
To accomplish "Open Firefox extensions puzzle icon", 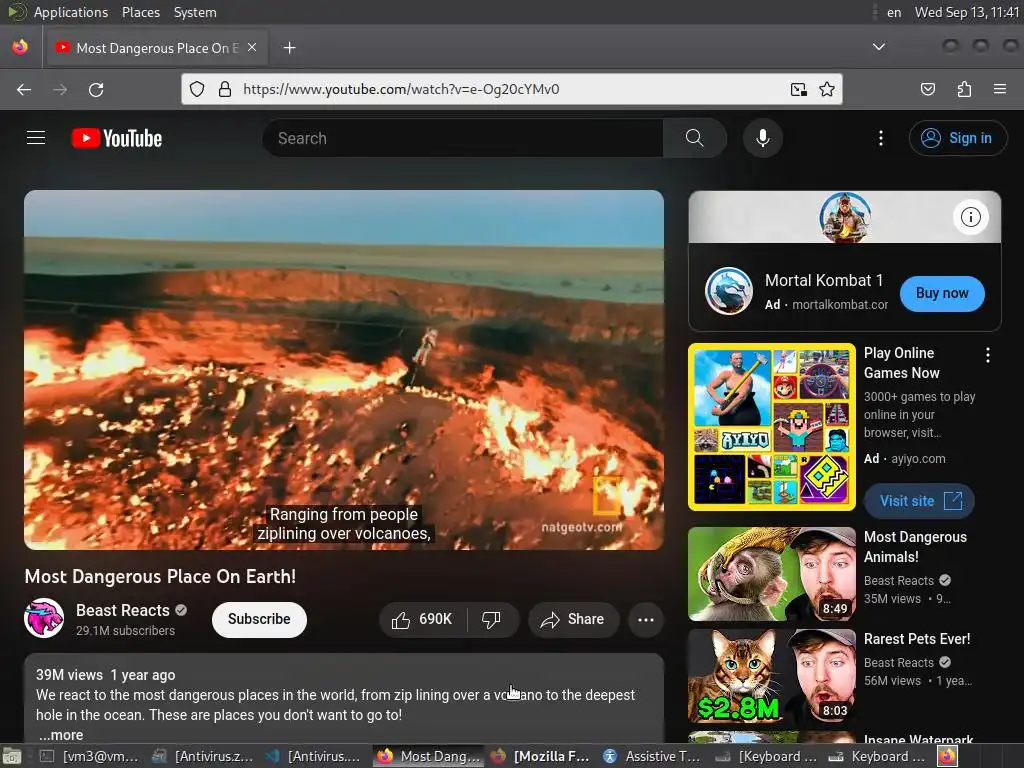I will (964, 89).
